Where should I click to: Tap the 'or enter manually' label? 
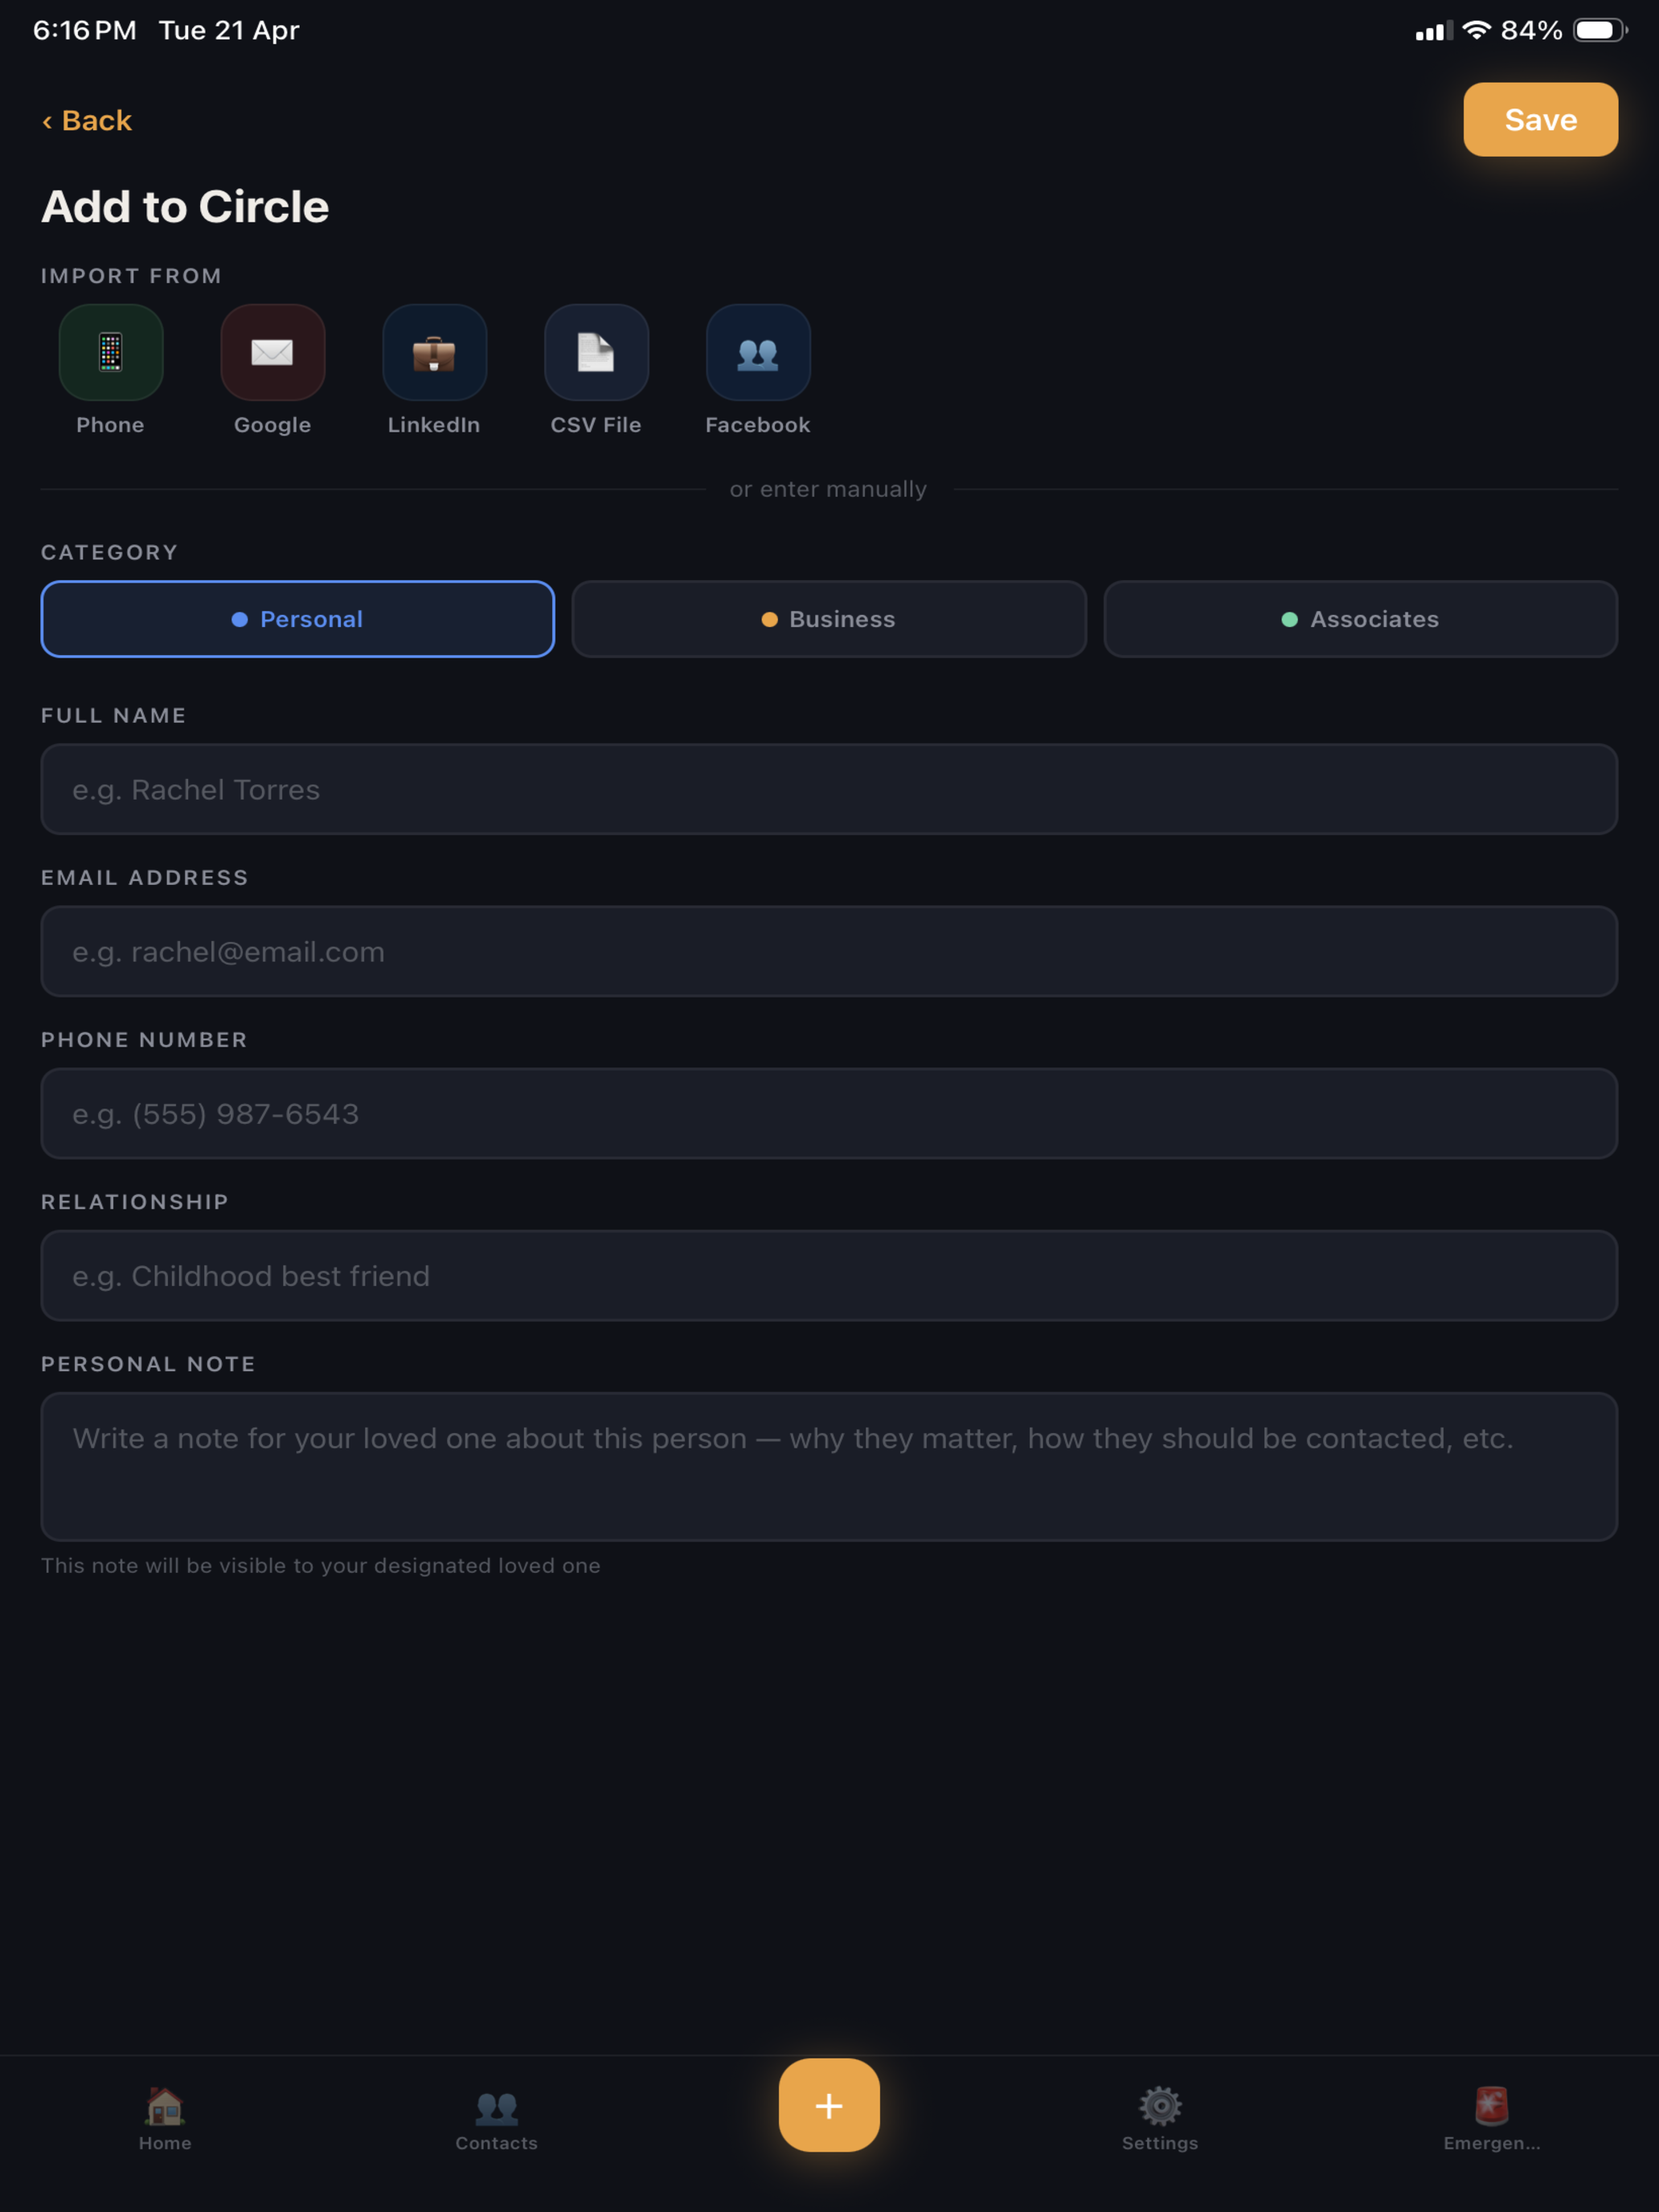pyautogui.click(x=828, y=489)
